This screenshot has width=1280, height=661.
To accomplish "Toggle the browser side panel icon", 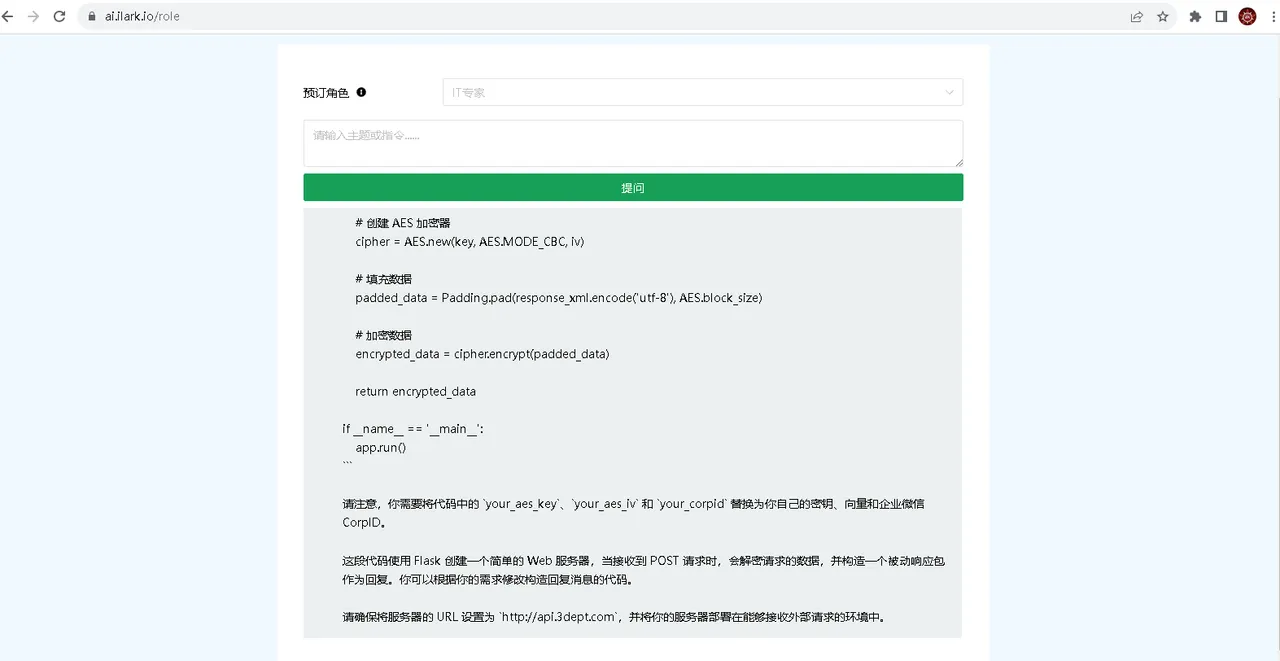I will (1221, 16).
